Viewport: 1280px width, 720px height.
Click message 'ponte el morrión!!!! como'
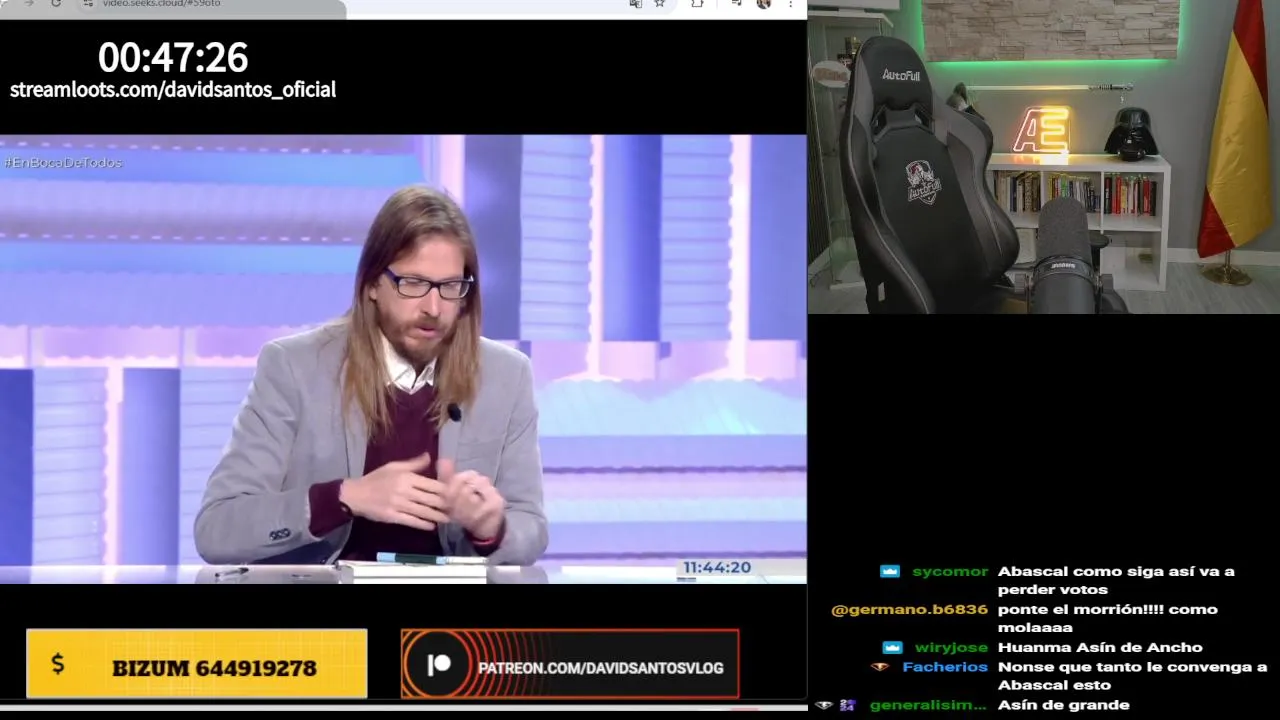tap(1108, 609)
